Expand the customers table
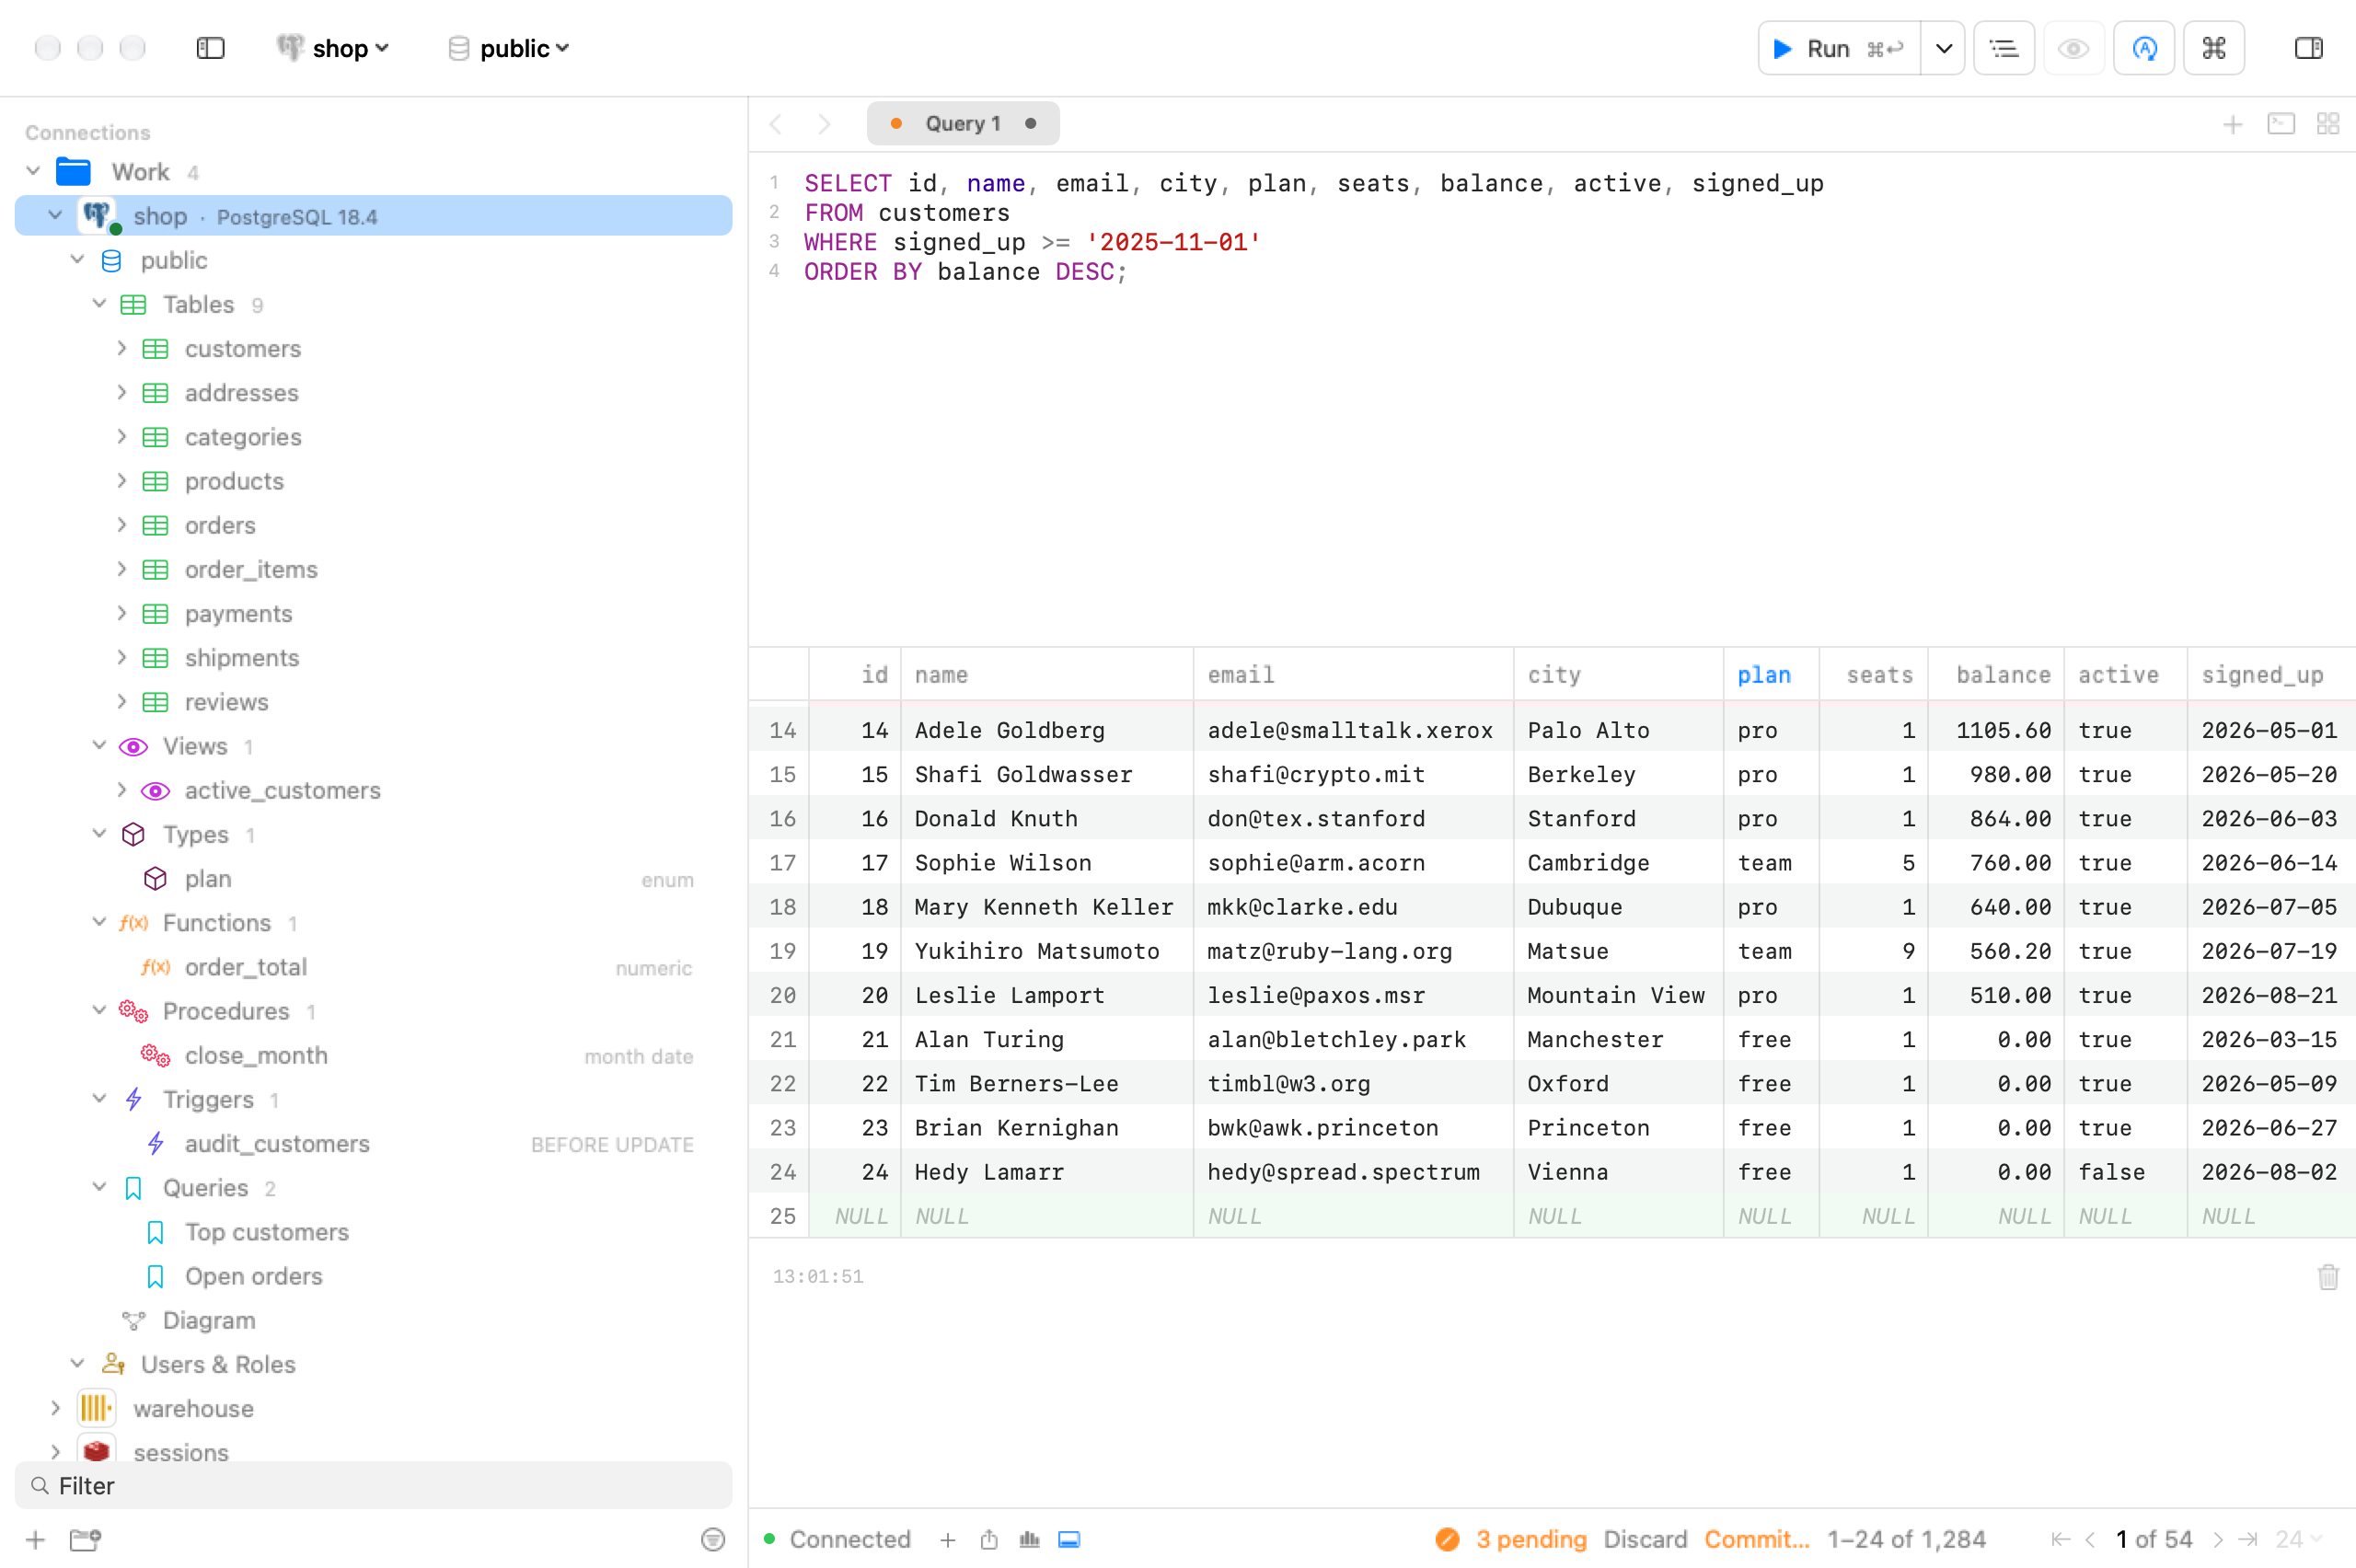The width and height of the screenshot is (2356, 1568). tap(121, 348)
